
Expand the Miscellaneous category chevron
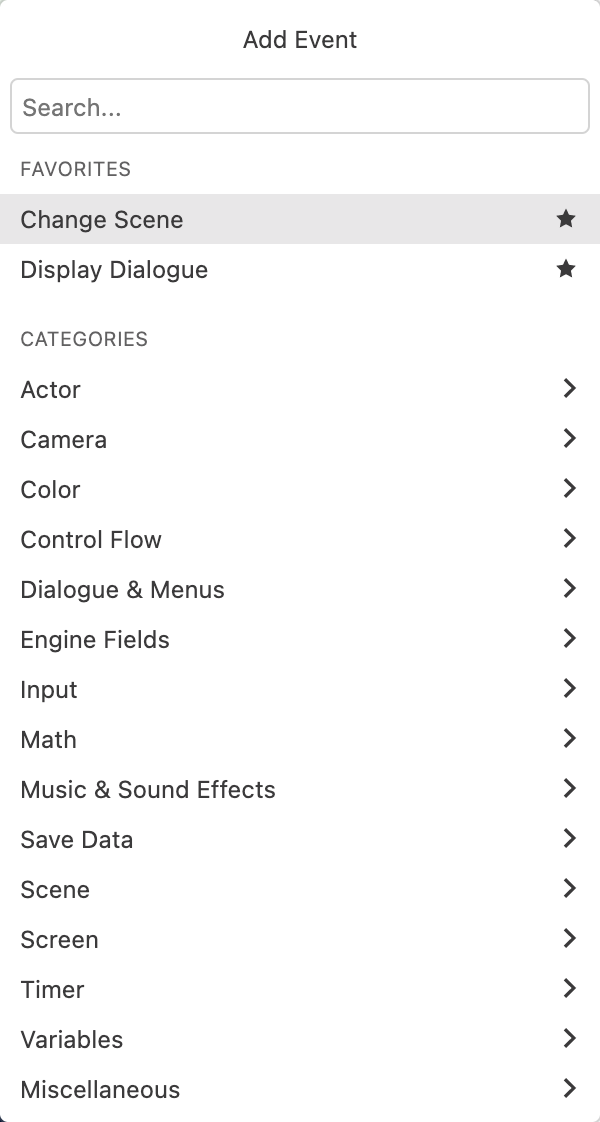569,1089
